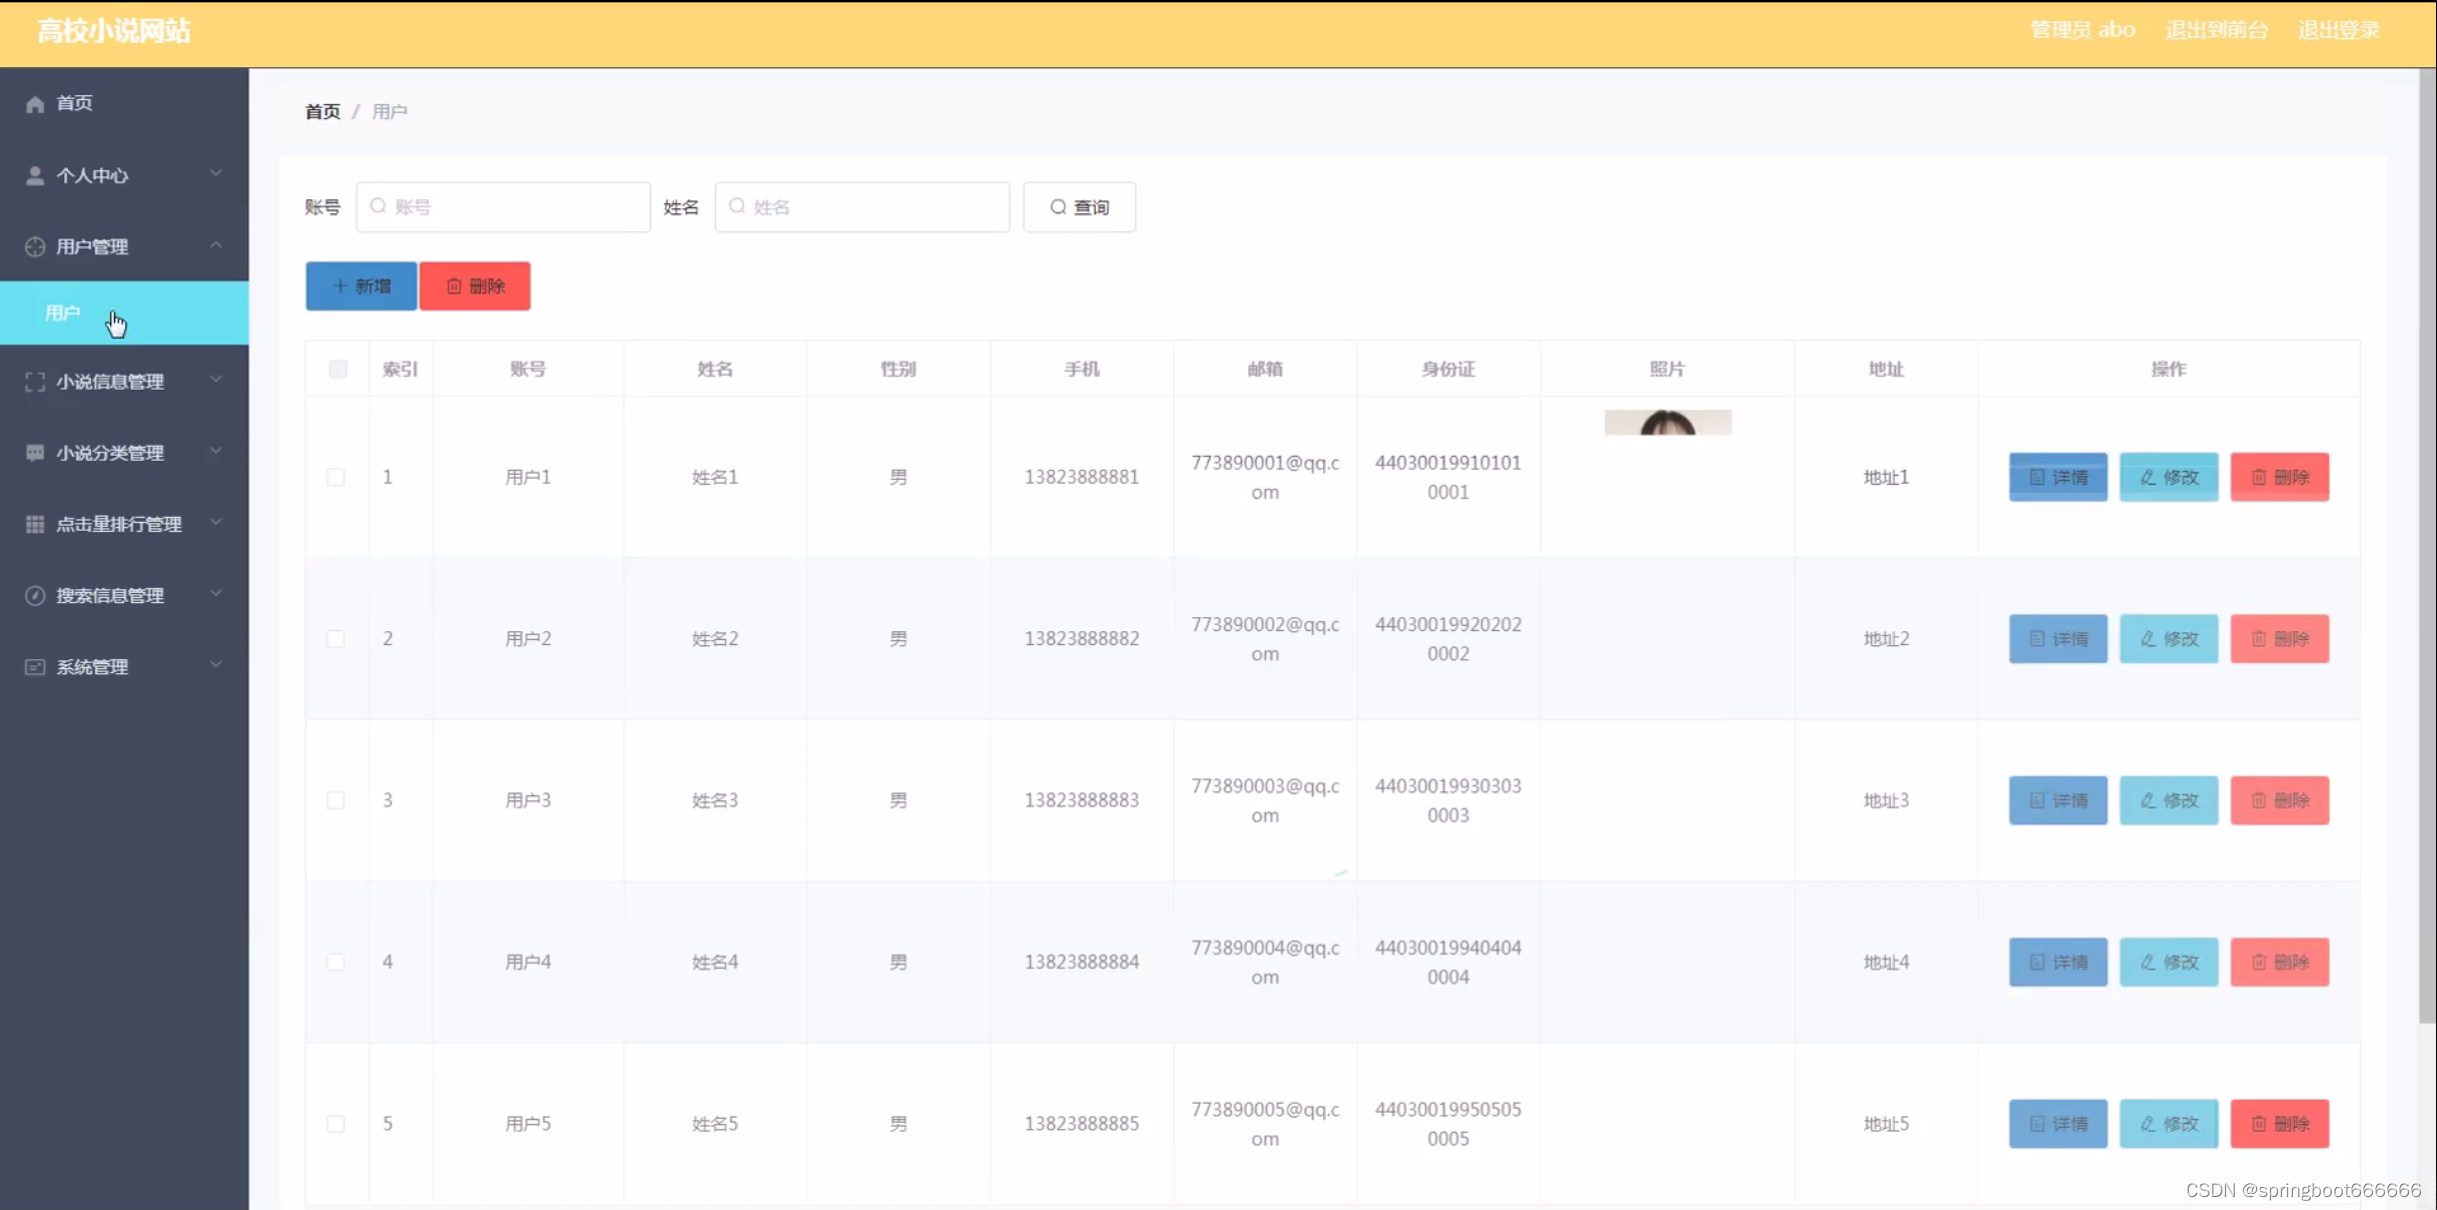This screenshot has width=2437, height=1210.
Task: Click the 用户管理 sidebar icon
Action: click(x=35, y=247)
